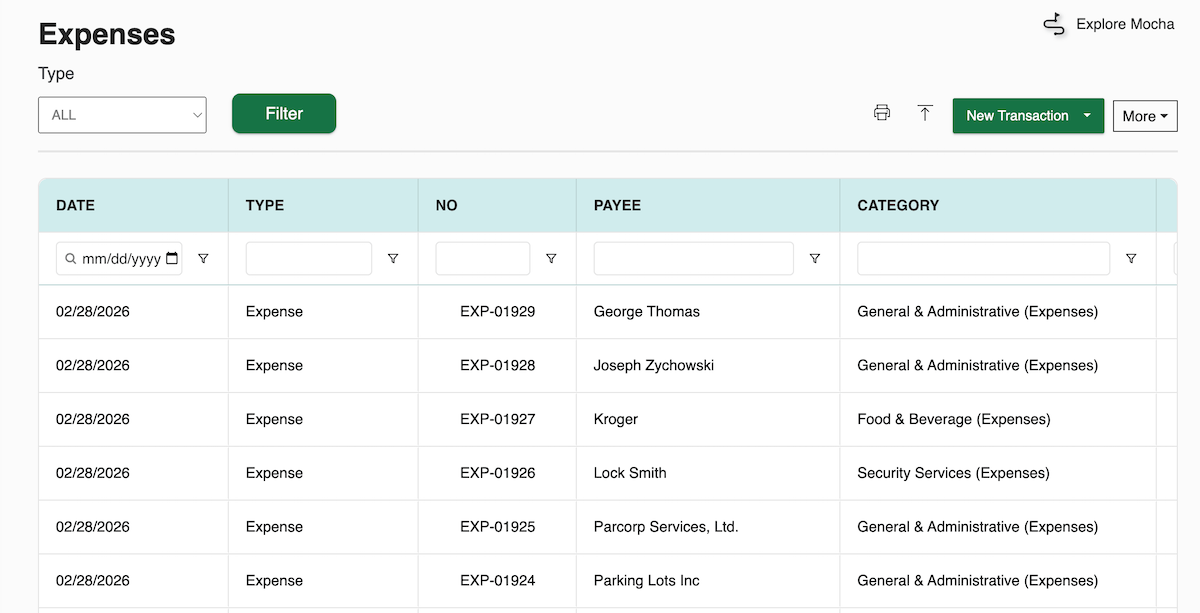Image resolution: width=1200 pixels, height=613 pixels.
Task: Open the calendar picker in date filter
Action: [x=172, y=258]
